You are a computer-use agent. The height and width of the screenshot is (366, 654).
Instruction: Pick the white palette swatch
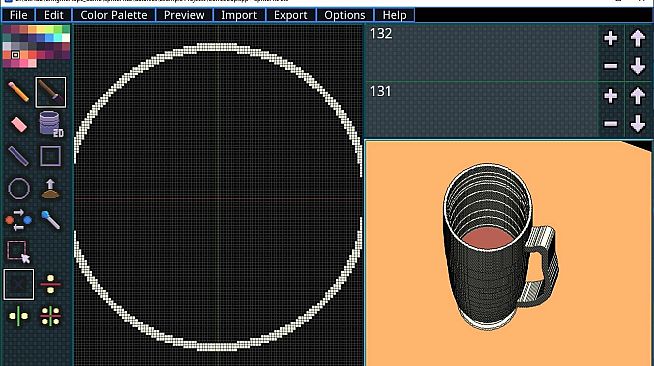tap(66, 38)
